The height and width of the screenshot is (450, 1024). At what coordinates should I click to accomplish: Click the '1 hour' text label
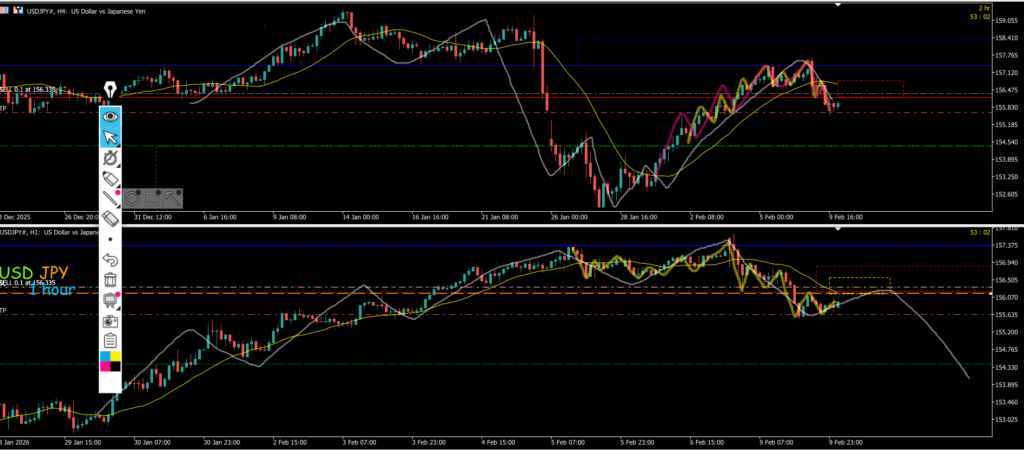point(54,289)
